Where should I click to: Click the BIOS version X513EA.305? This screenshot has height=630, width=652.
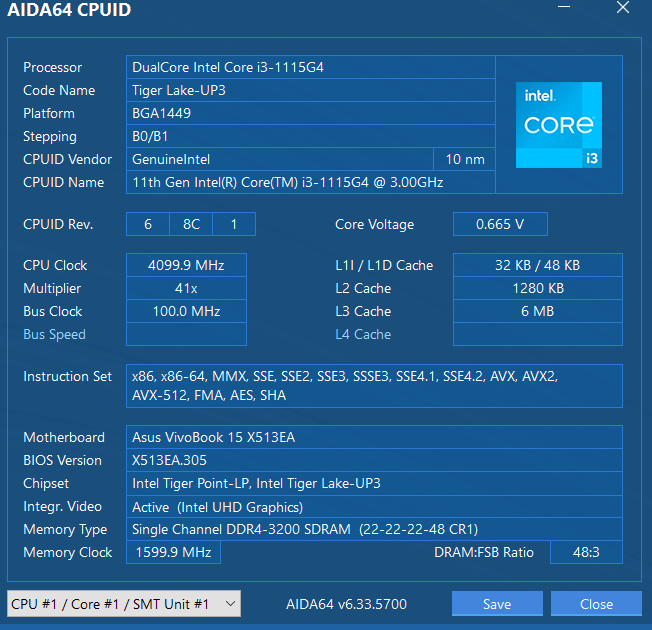pos(374,460)
